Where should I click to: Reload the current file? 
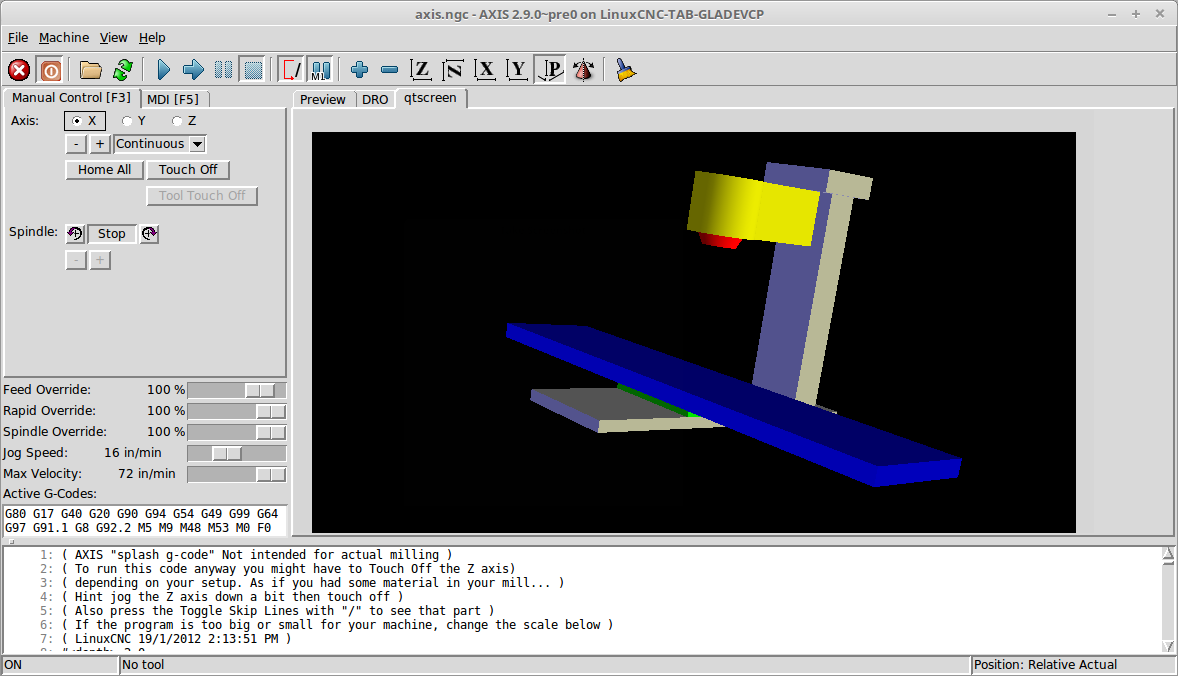[123, 70]
